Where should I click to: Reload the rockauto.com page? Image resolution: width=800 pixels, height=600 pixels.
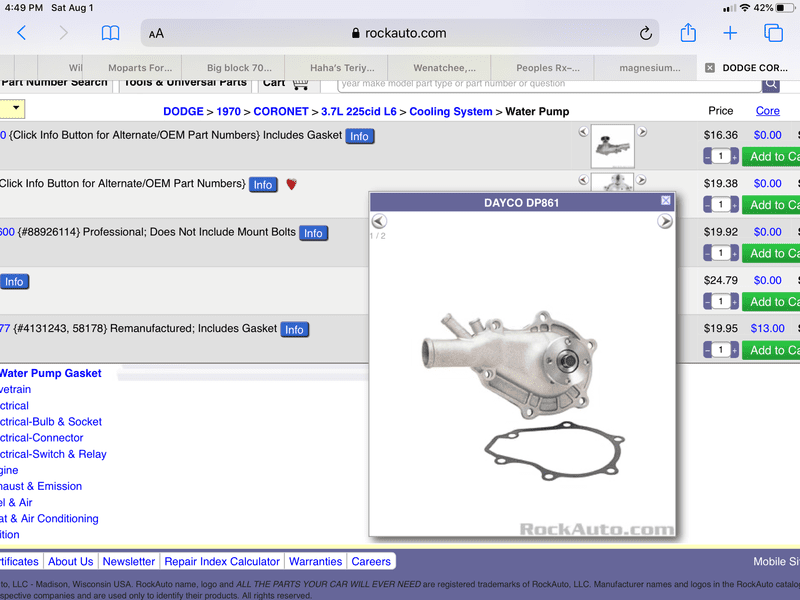(645, 34)
